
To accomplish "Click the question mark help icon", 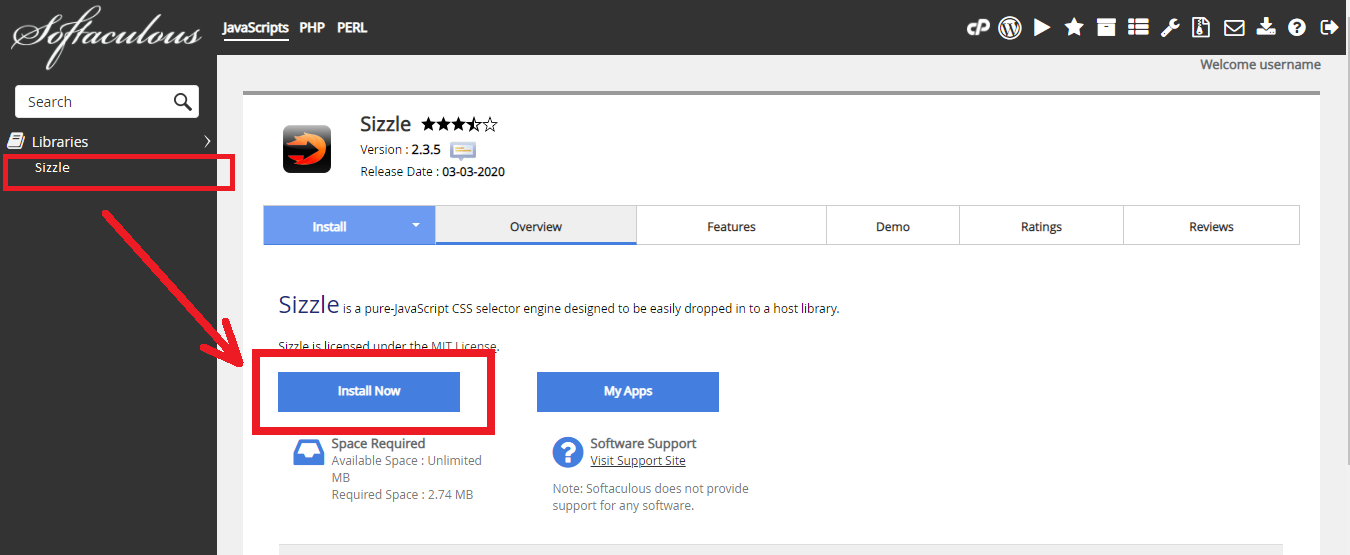I will click(x=1297, y=28).
